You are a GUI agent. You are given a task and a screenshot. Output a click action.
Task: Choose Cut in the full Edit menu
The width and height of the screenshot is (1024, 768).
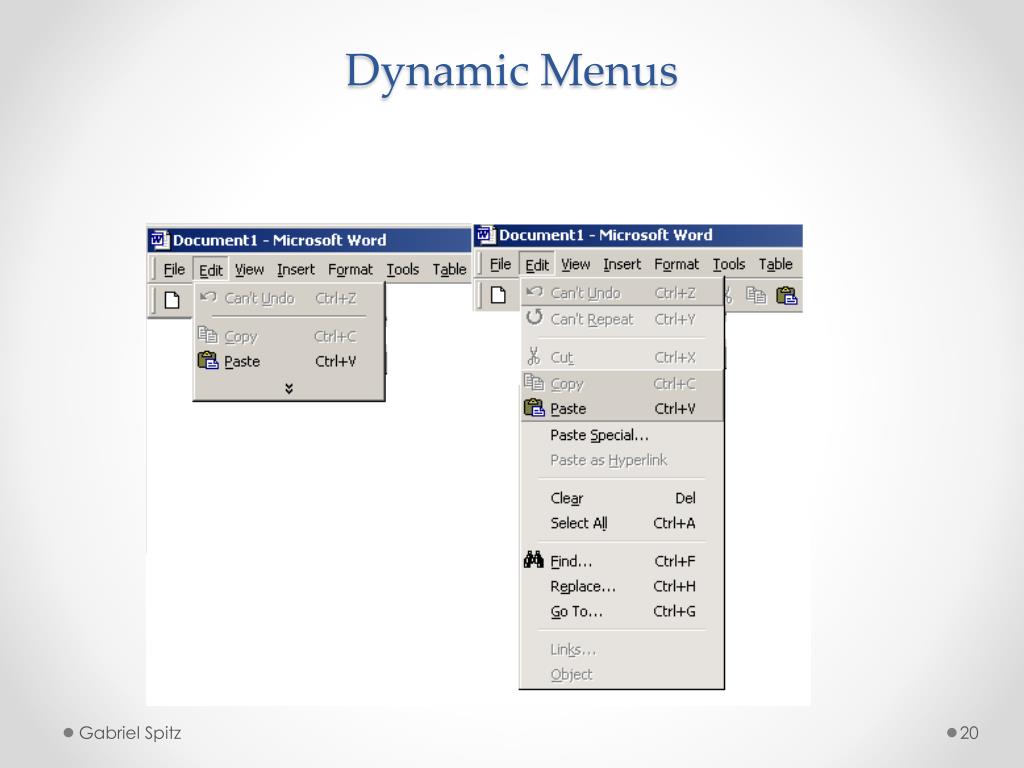point(622,357)
